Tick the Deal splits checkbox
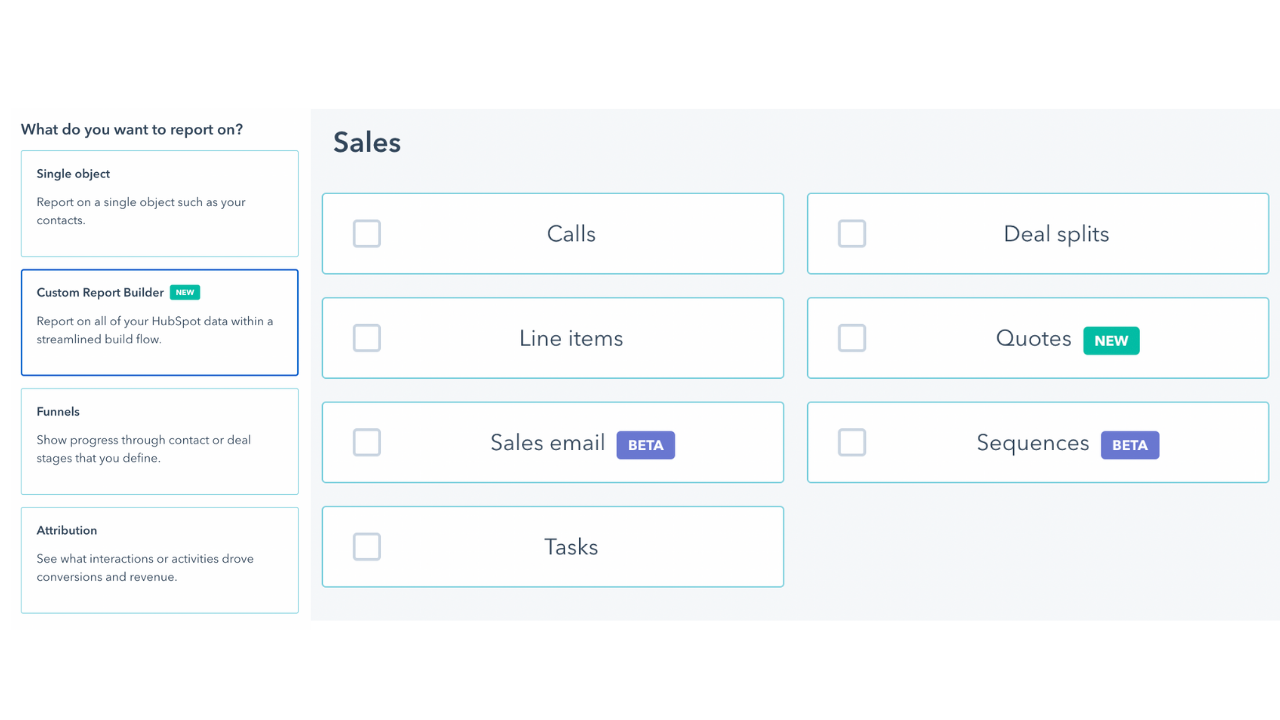Screen dimensions: 1280x720 click(852, 234)
